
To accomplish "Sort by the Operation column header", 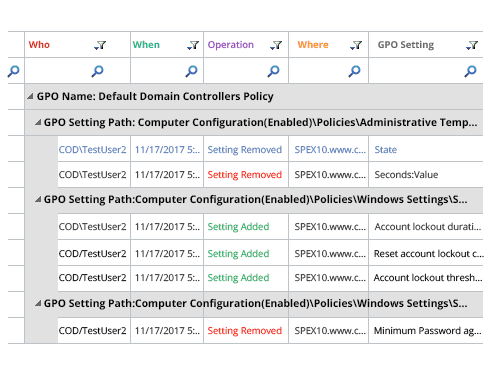I will pos(231,45).
